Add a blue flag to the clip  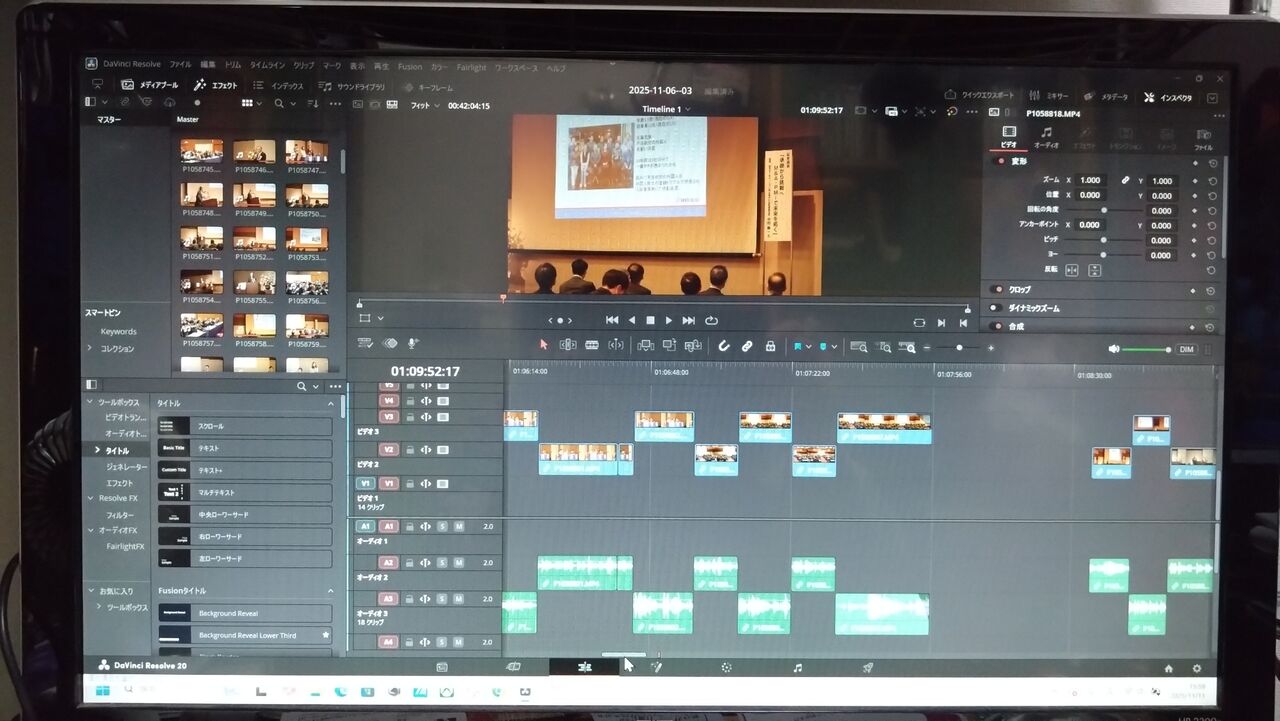[799, 347]
